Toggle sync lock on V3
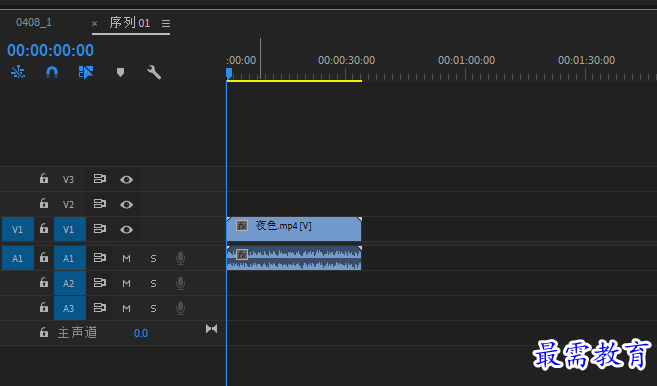This screenshot has width=657, height=386. coord(100,179)
